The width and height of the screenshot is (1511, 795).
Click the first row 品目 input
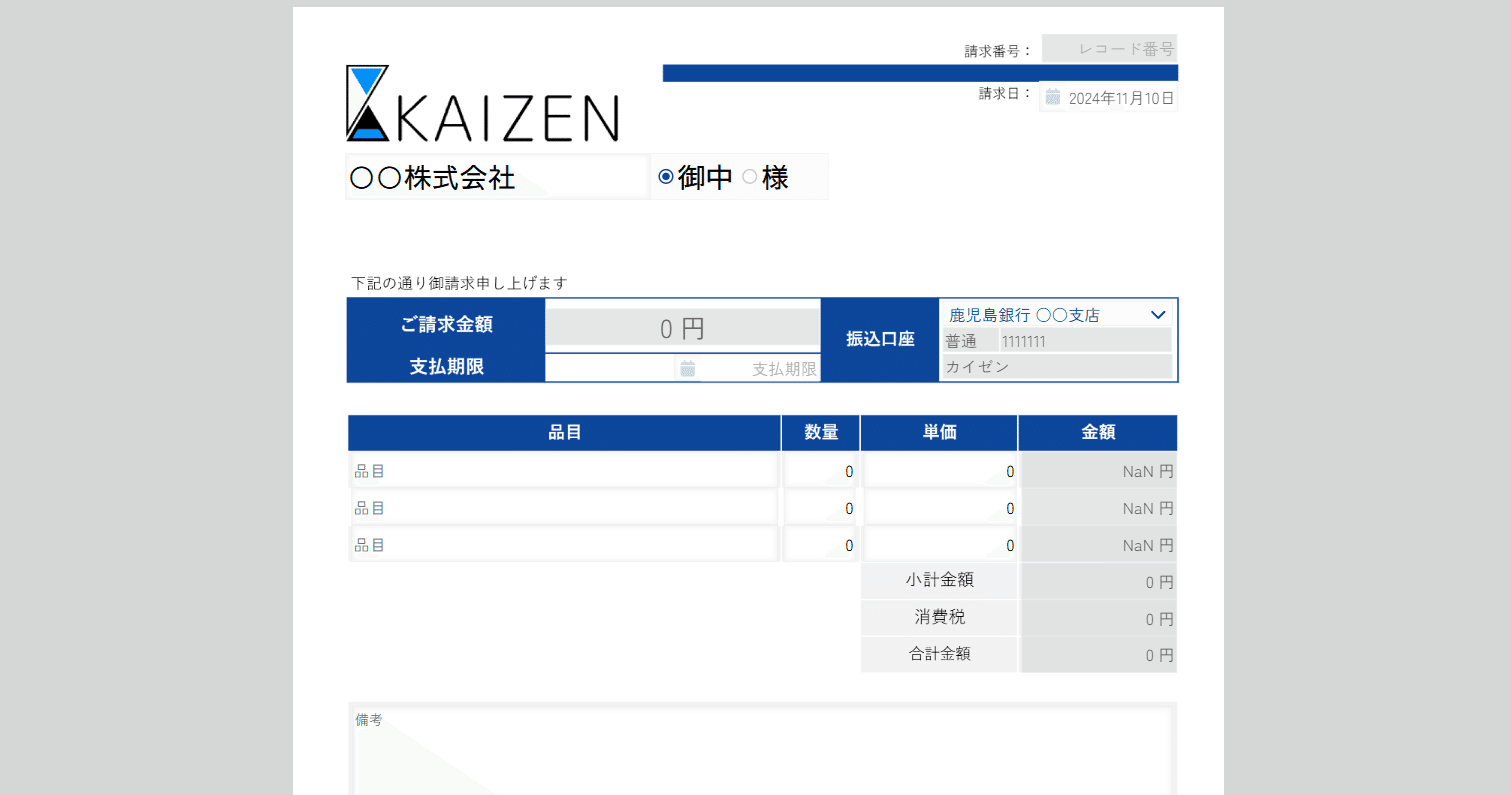coord(564,471)
